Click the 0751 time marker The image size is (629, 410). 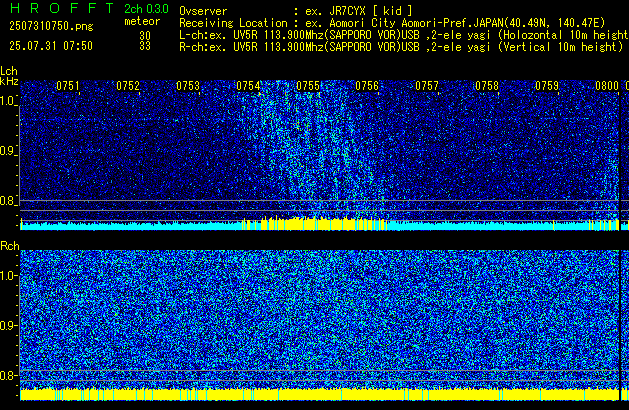pos(68,86)
